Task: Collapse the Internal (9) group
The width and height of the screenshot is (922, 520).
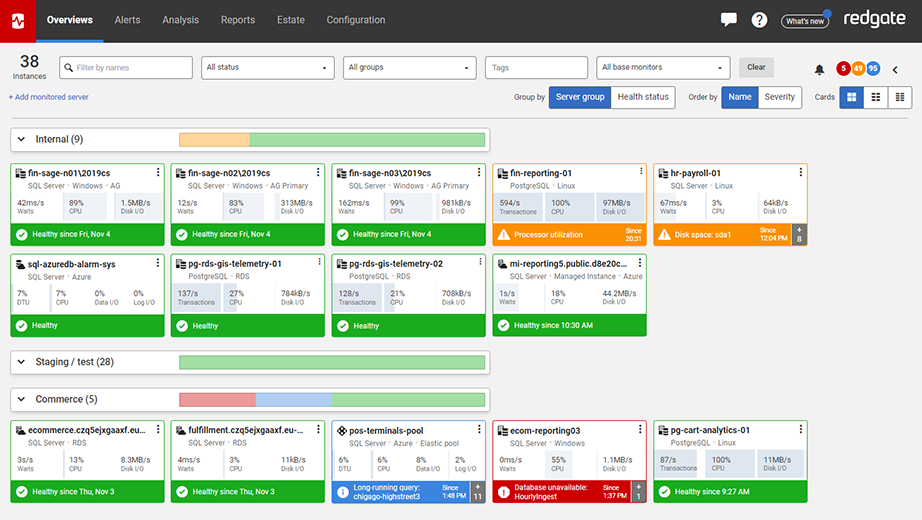Action: coord(21,139)
